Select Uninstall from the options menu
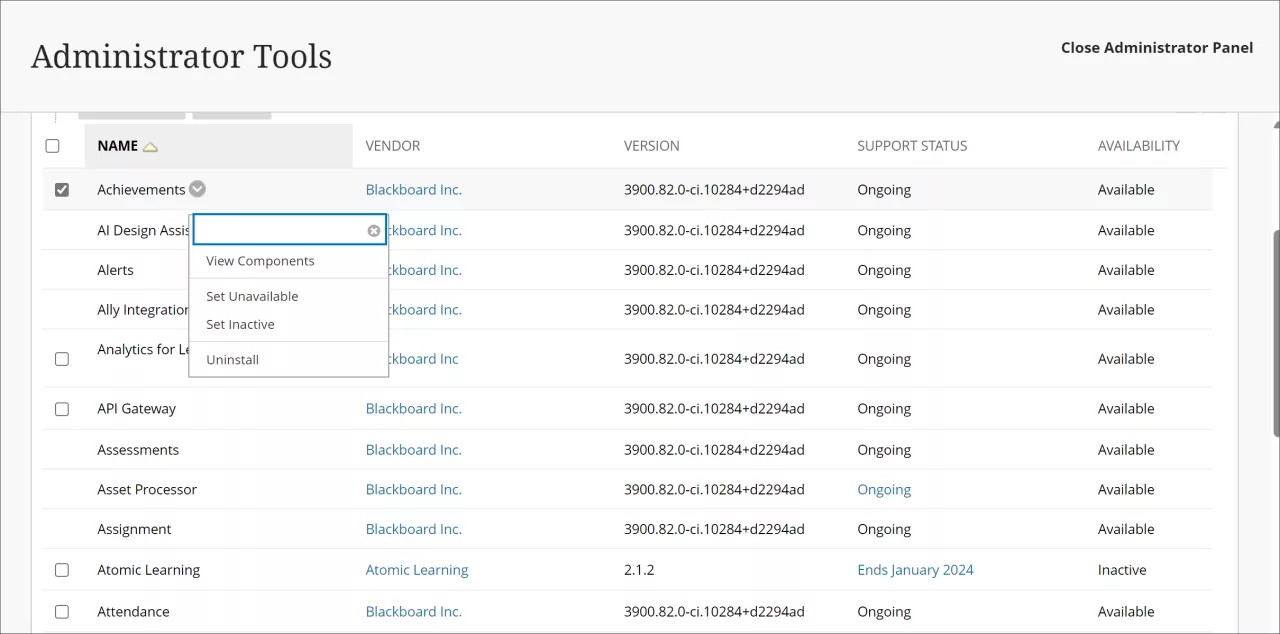 tap(232, 359)
